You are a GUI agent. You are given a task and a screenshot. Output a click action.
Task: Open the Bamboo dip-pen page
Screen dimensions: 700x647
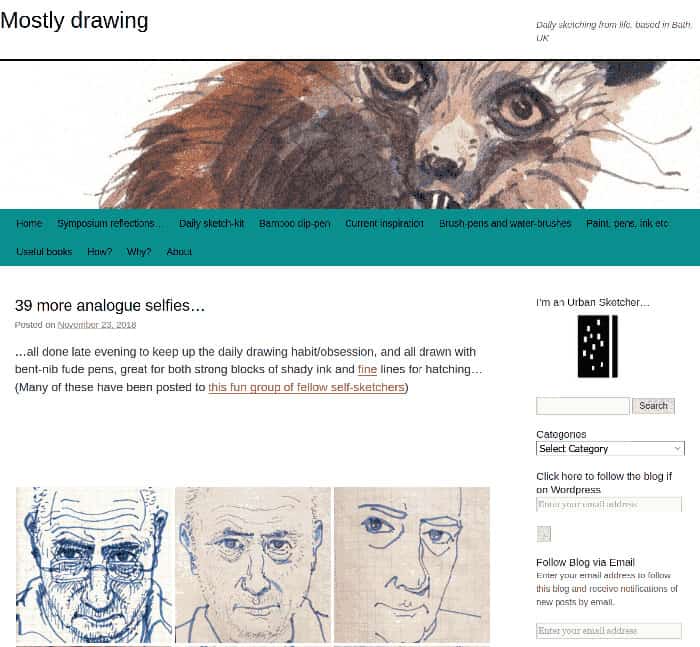click(295, 223)
